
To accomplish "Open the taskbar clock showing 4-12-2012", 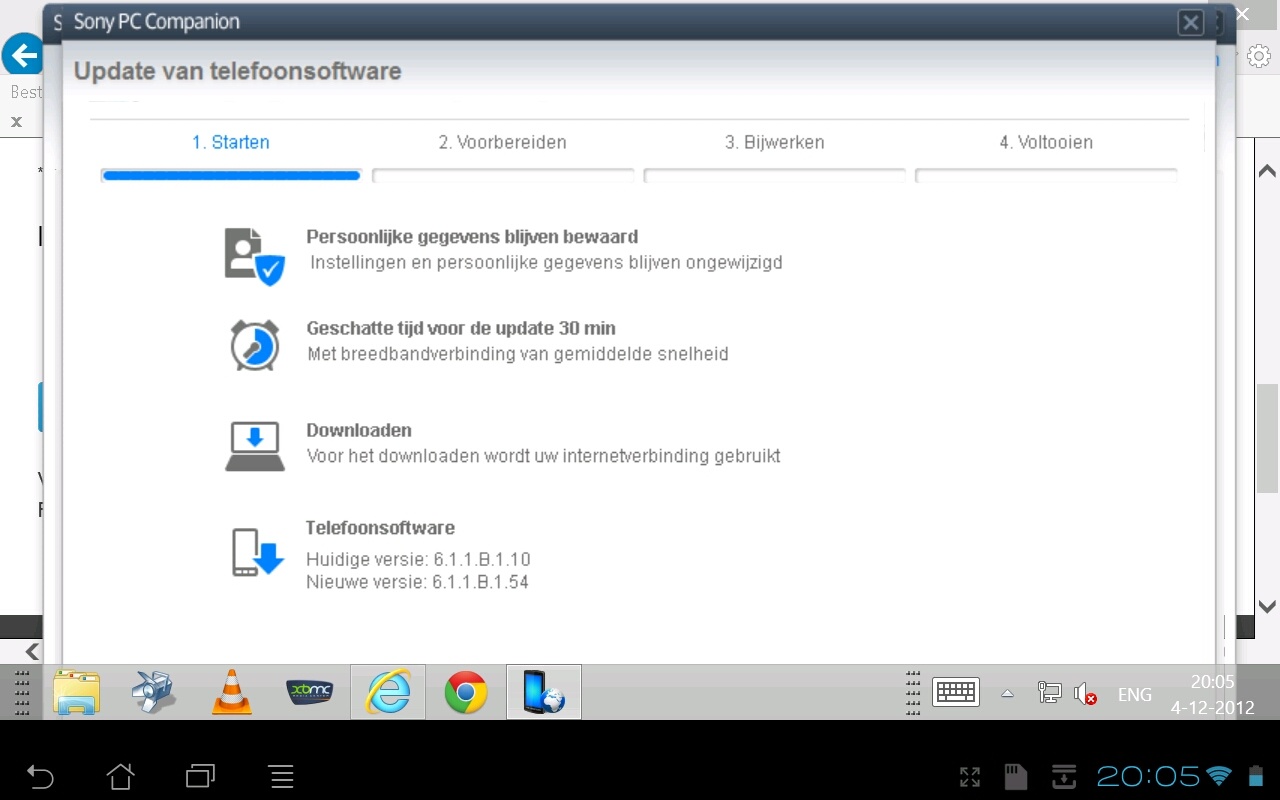I will tap(1212, 694).
